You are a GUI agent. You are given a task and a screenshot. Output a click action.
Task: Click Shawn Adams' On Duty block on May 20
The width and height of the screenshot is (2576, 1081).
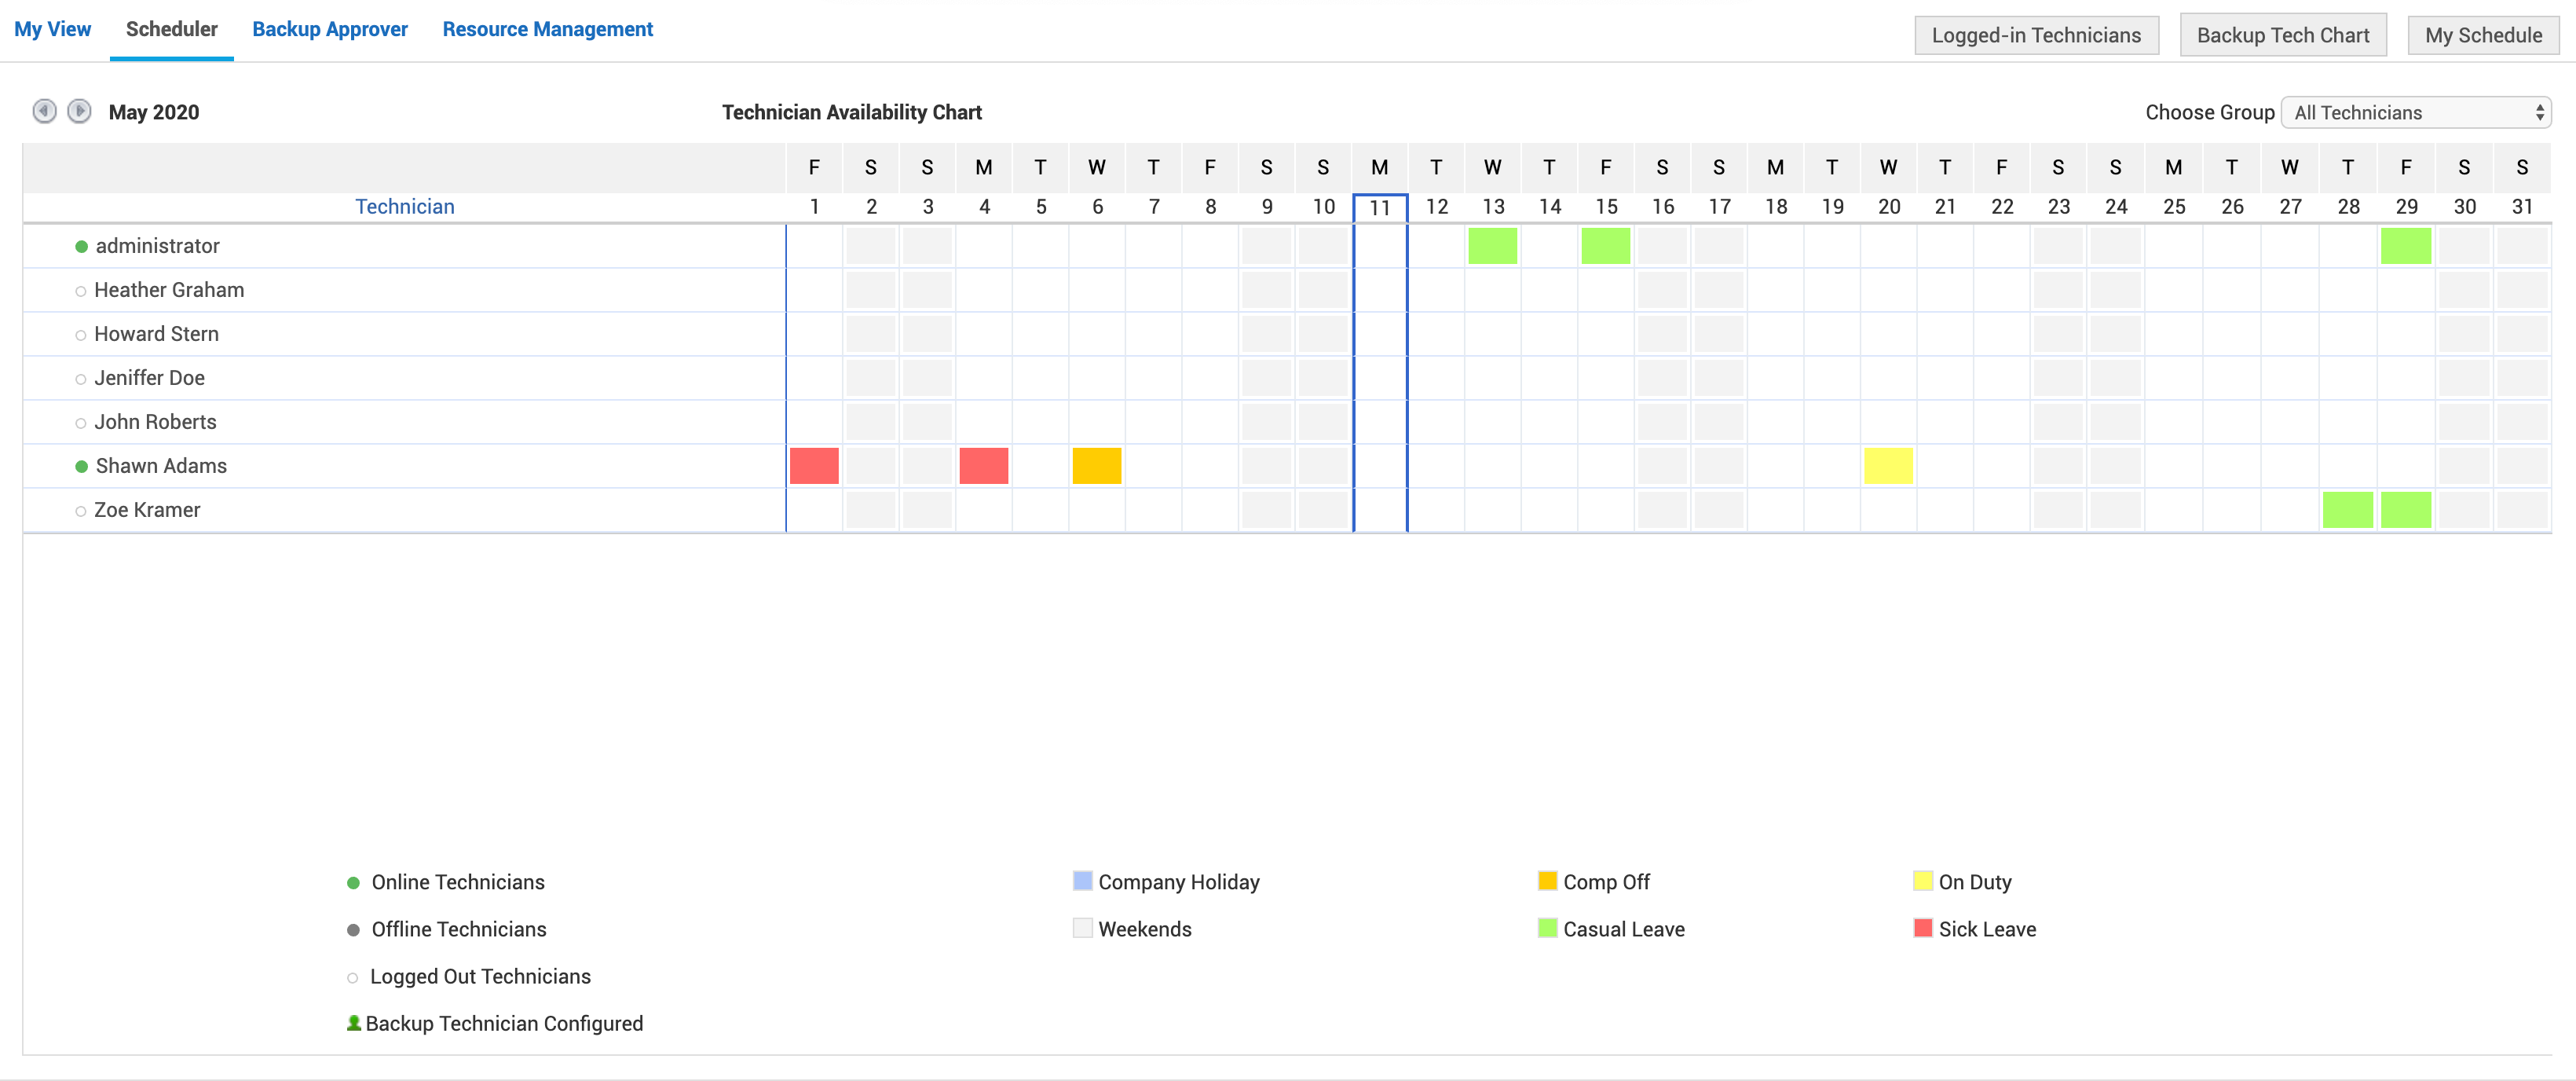1888,466
